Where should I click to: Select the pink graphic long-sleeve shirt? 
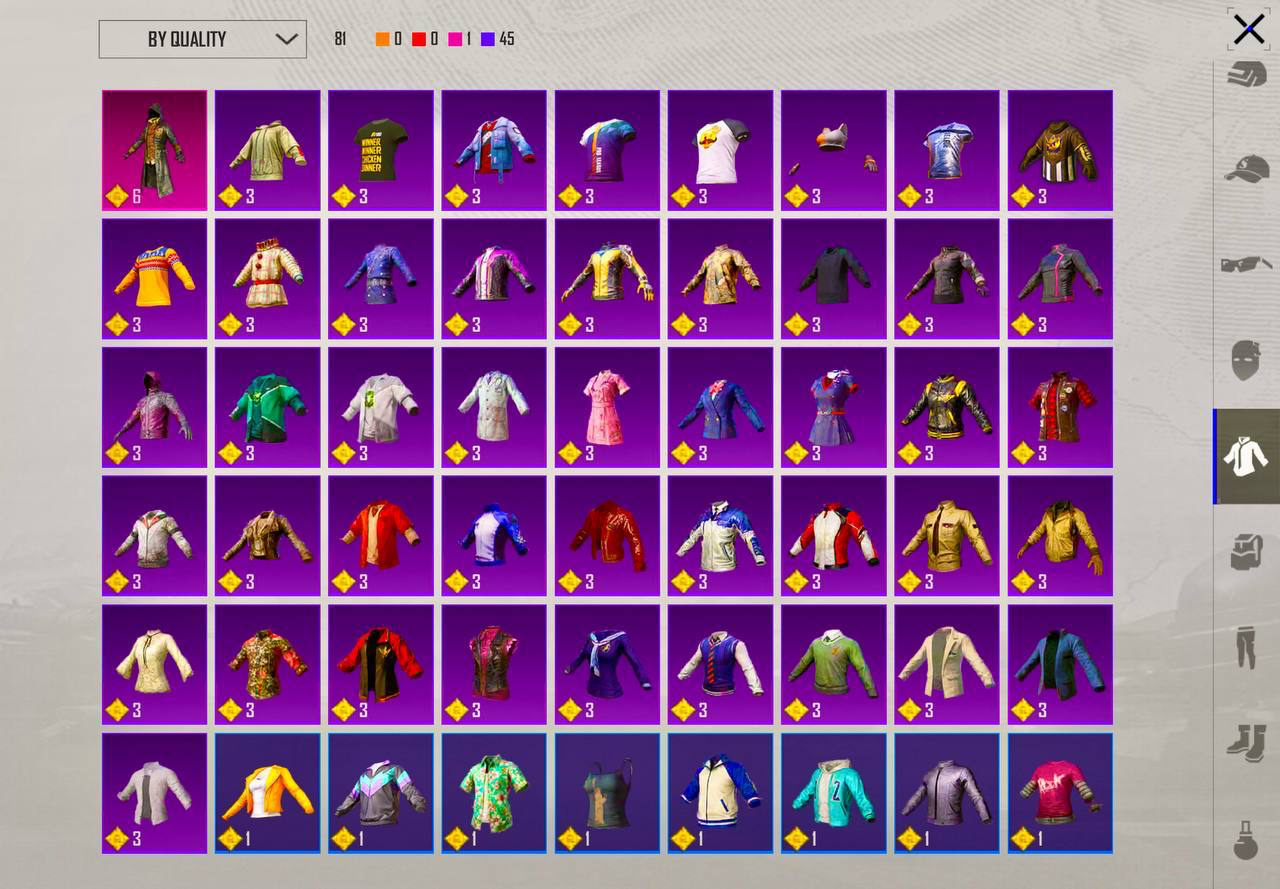pos(1060,793)
